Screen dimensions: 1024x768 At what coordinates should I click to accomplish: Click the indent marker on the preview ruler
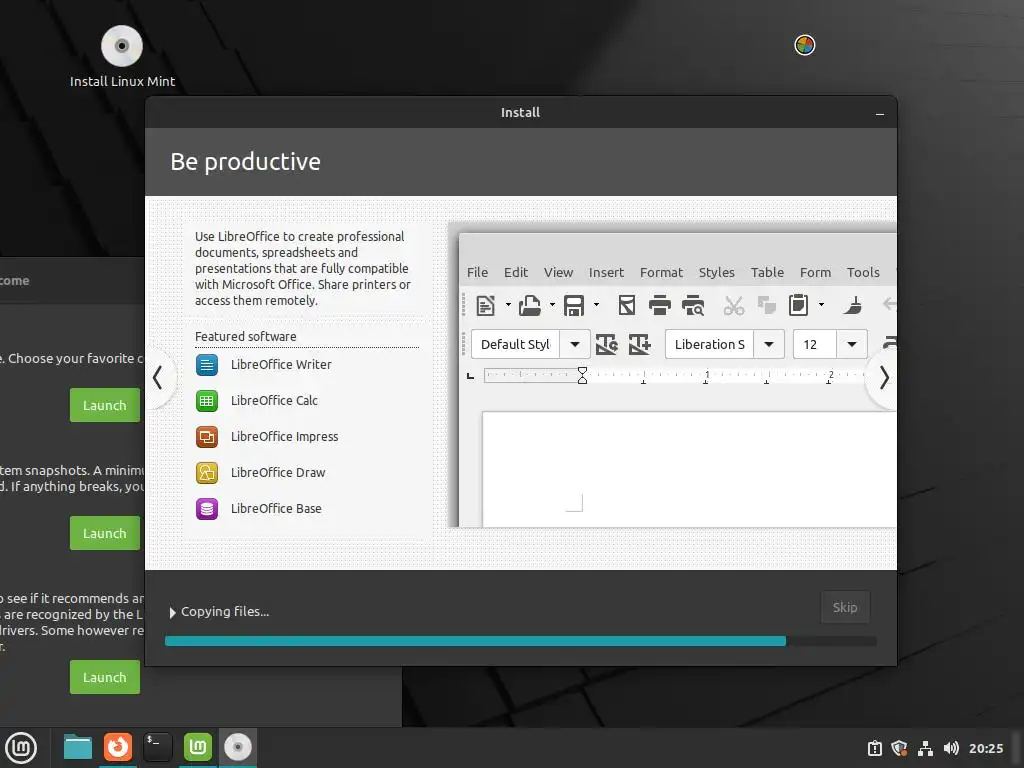point(582,375)
